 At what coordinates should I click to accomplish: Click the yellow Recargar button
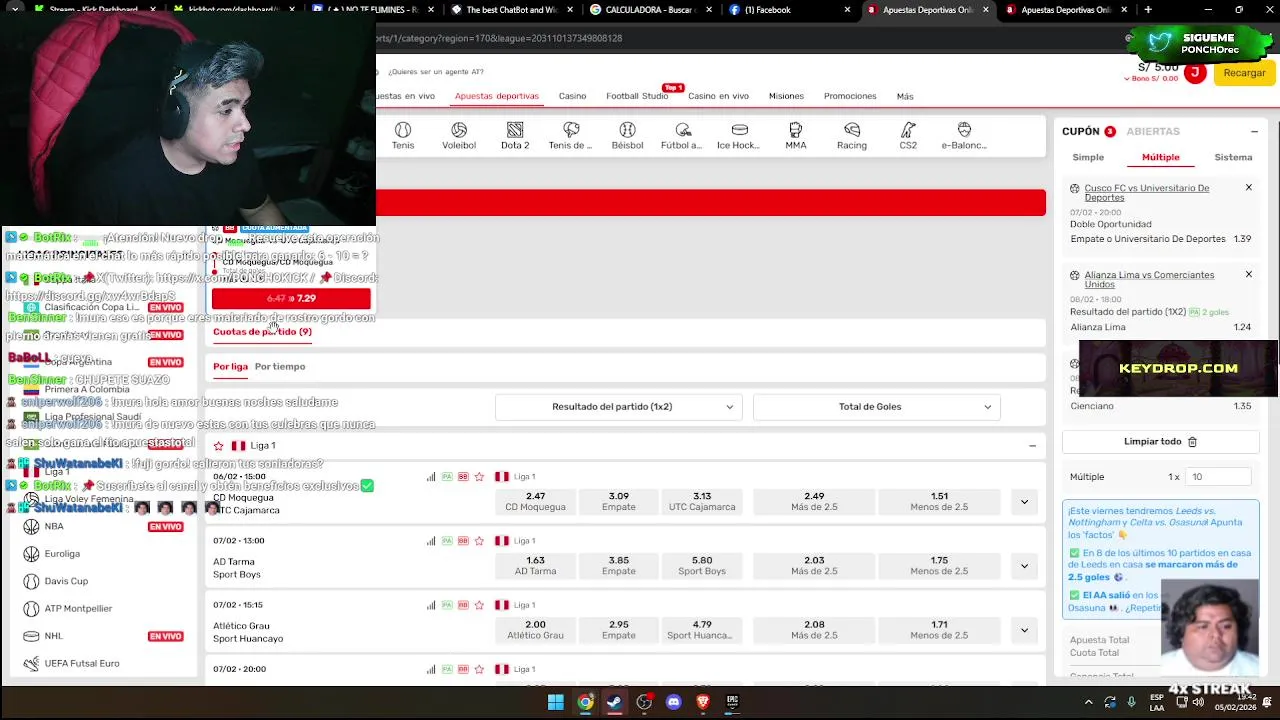(1244, 73)
